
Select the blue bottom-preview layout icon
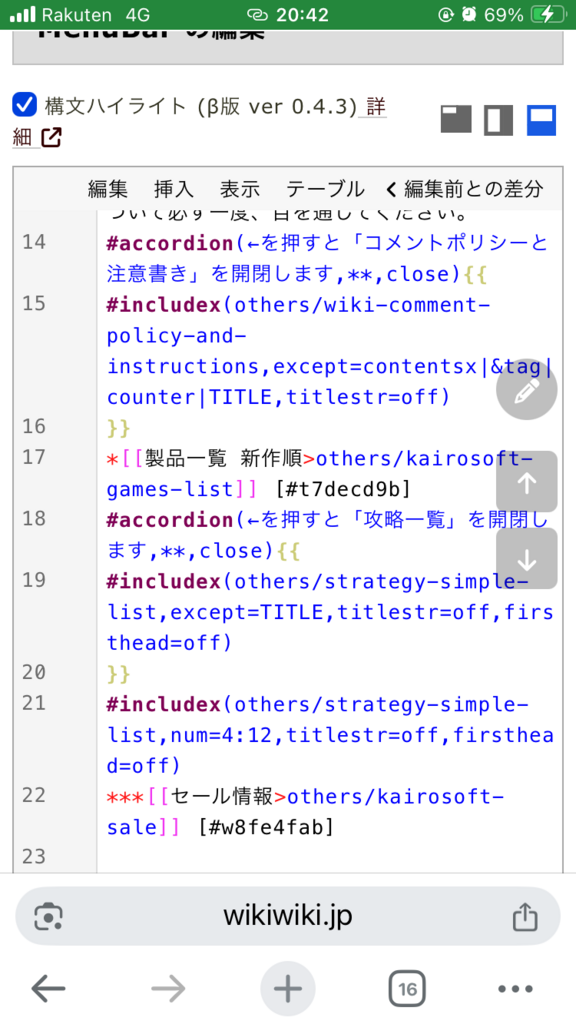(x=541, y=120)
